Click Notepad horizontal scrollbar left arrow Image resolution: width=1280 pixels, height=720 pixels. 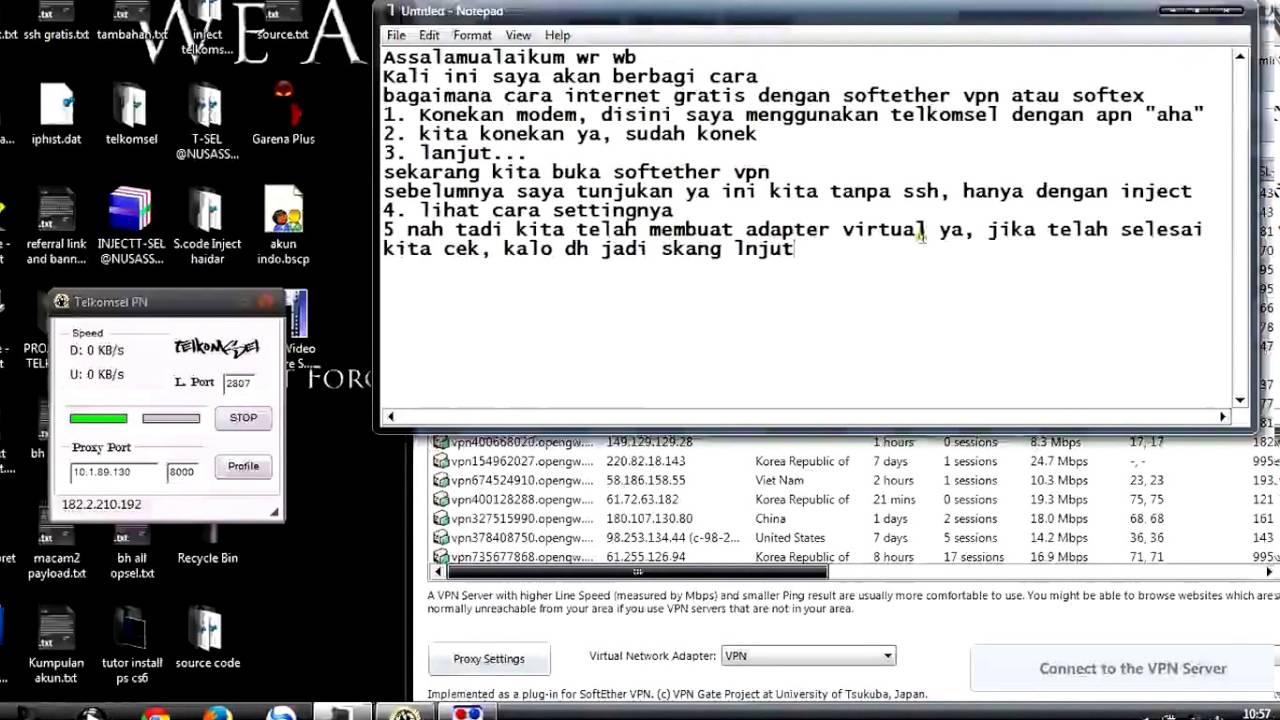pyautogui.click(x=390, y=416)
